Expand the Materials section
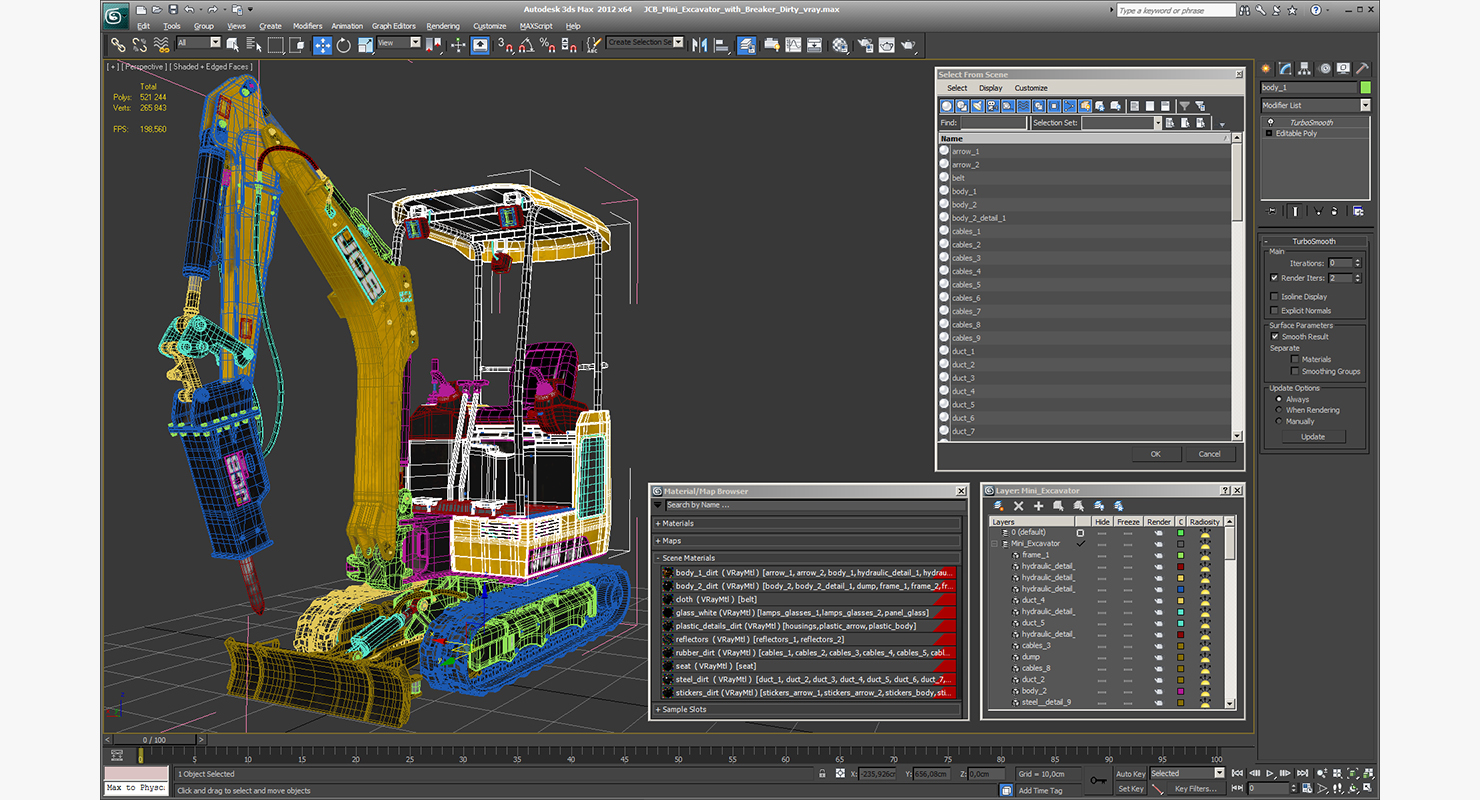The image size is (1480, 800). (x=807, y=523)
